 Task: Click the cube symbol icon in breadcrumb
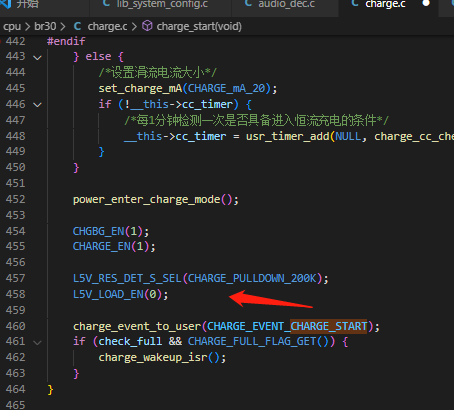click(x=147, y=26)
